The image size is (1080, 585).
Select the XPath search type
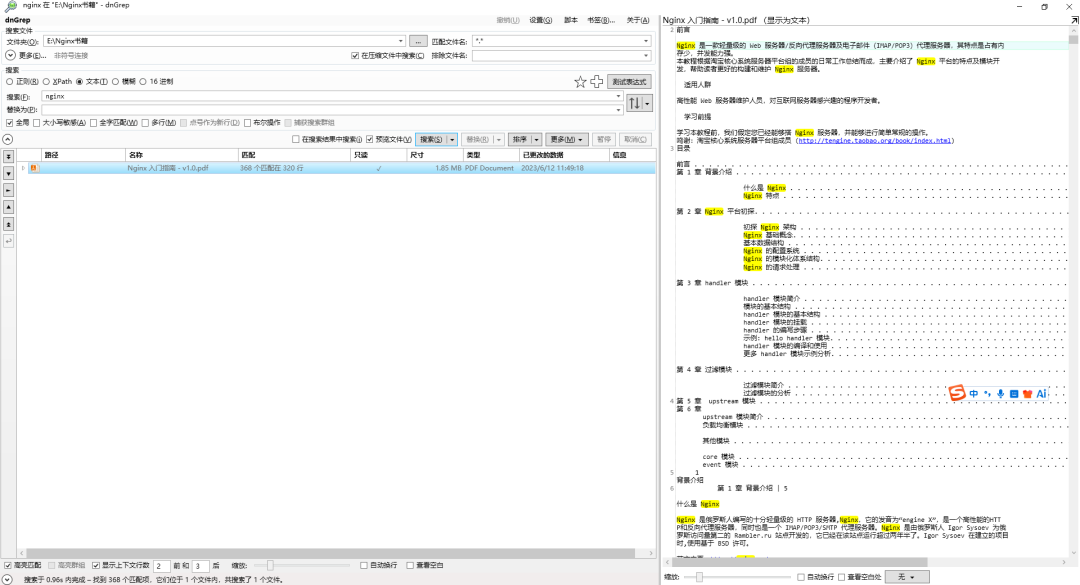(46, 82)
